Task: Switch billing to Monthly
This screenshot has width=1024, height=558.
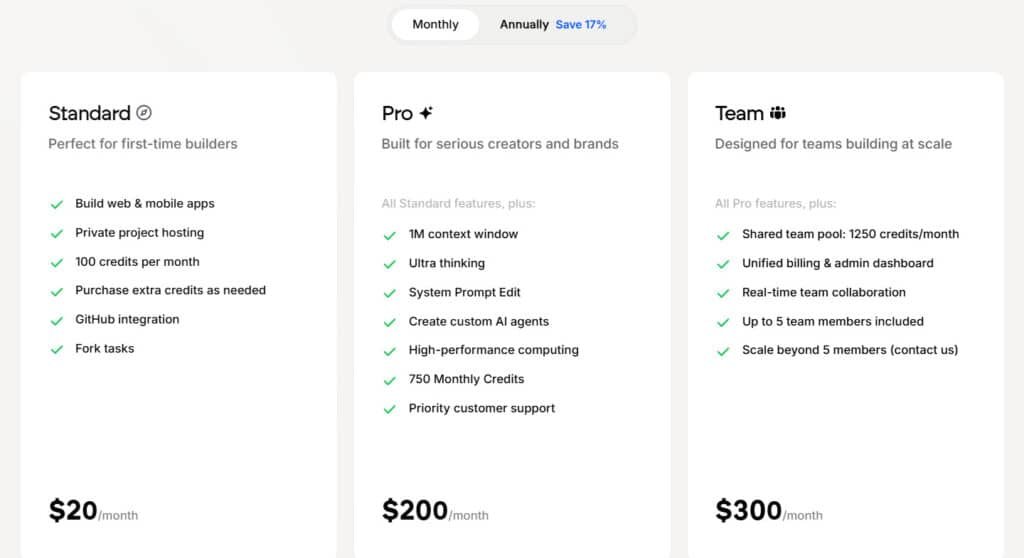Action: point(435,24)
